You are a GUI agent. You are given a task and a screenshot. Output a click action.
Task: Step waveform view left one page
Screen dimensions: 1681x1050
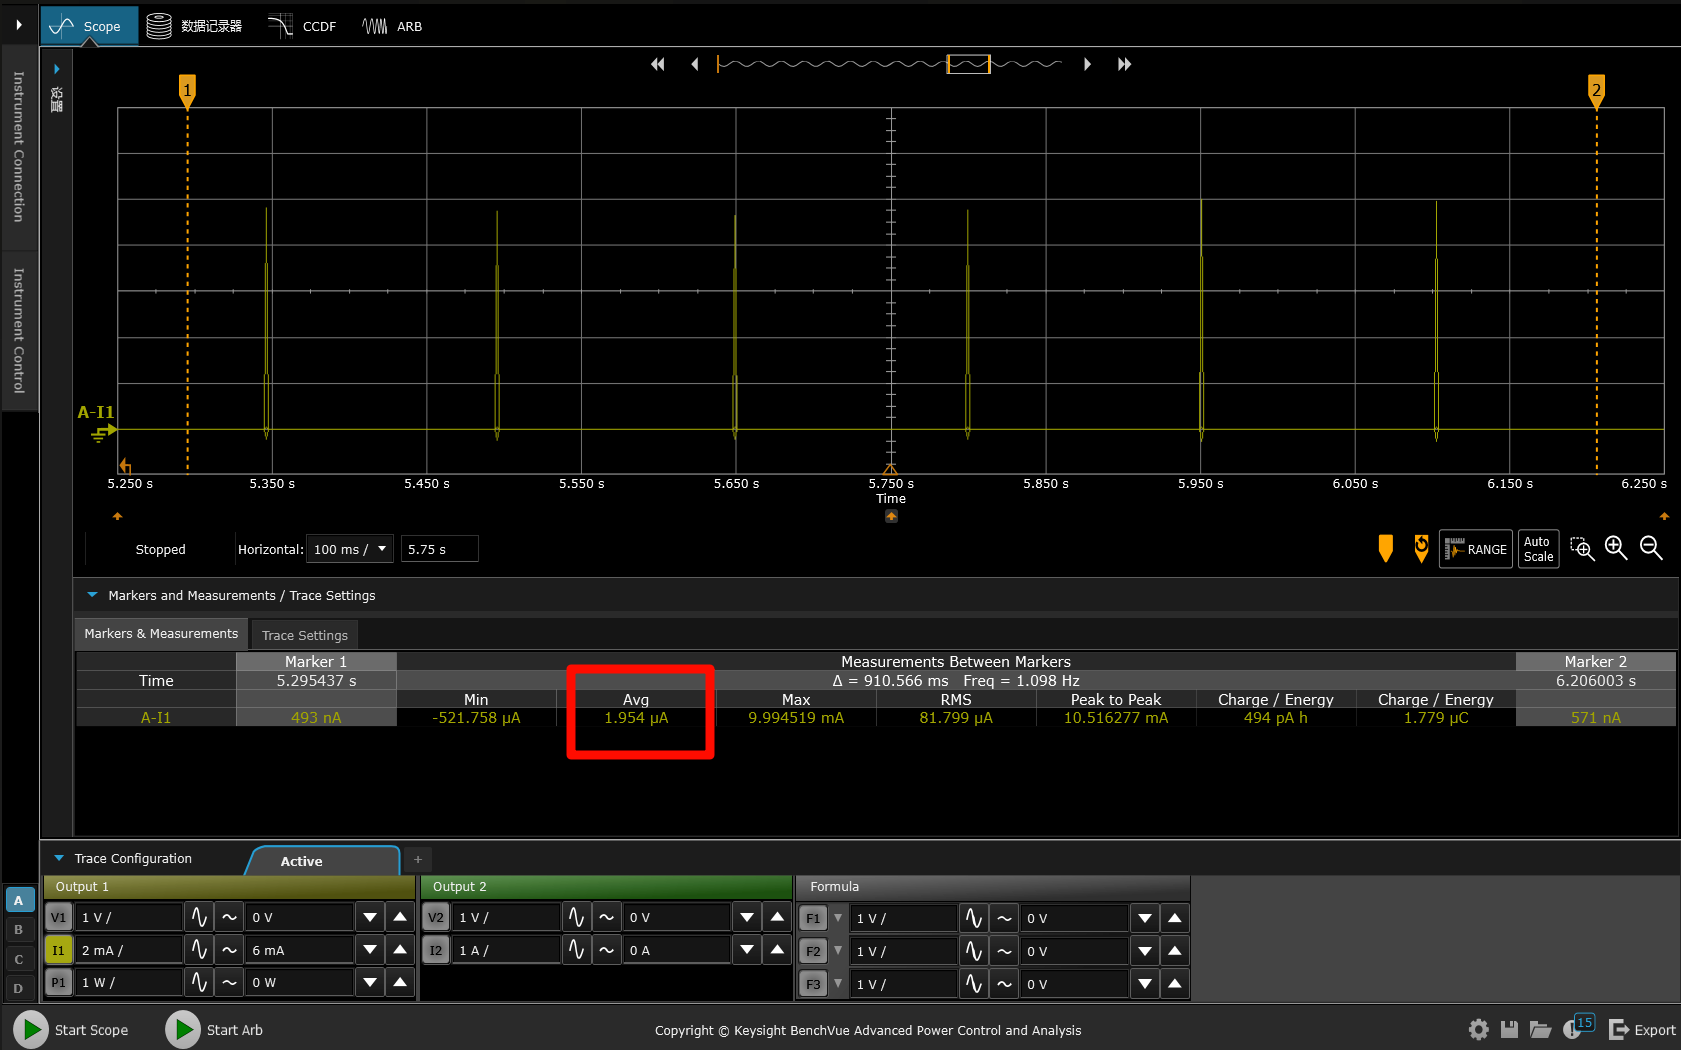[x=694, y=64]
